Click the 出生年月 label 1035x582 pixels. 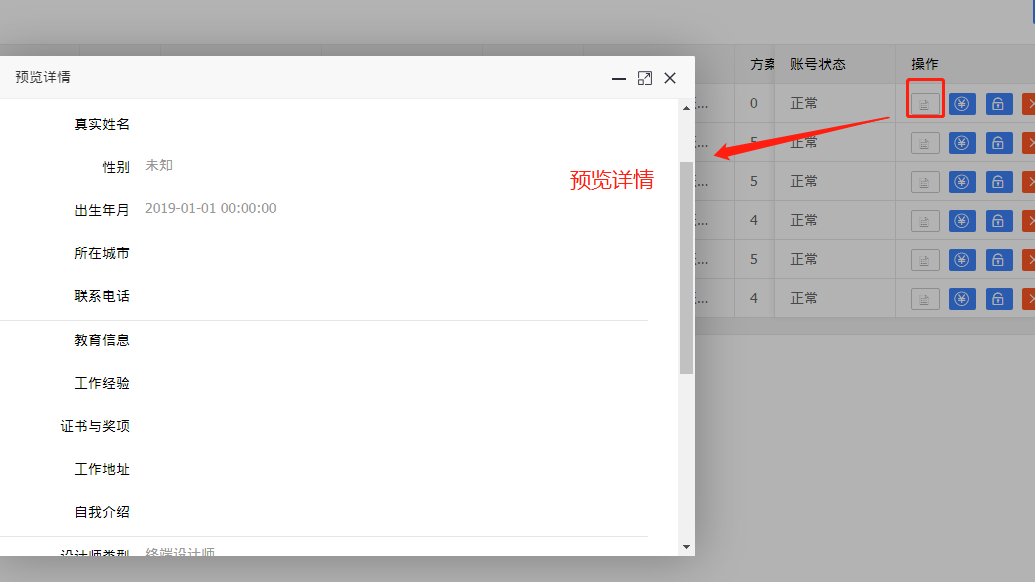pyautogui.click(x=102, y=210)
